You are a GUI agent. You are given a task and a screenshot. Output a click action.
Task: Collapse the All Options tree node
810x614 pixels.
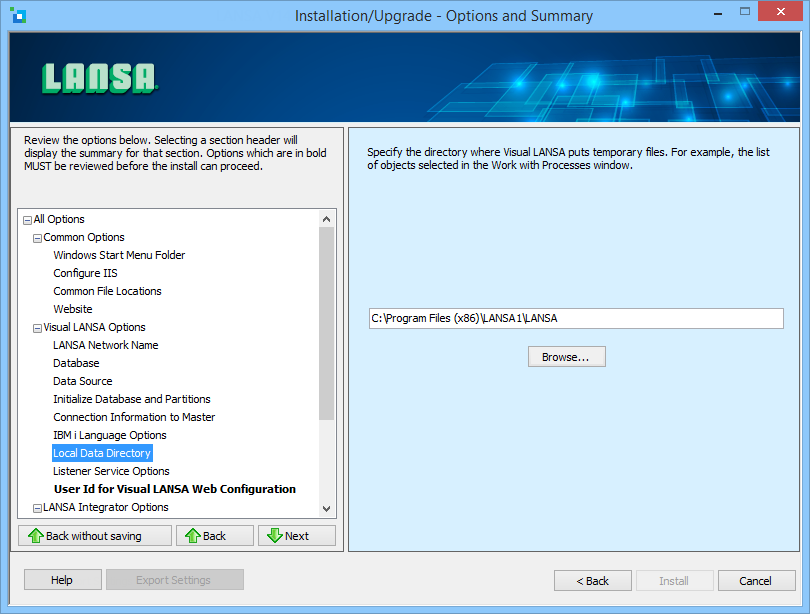pos(27,220)
